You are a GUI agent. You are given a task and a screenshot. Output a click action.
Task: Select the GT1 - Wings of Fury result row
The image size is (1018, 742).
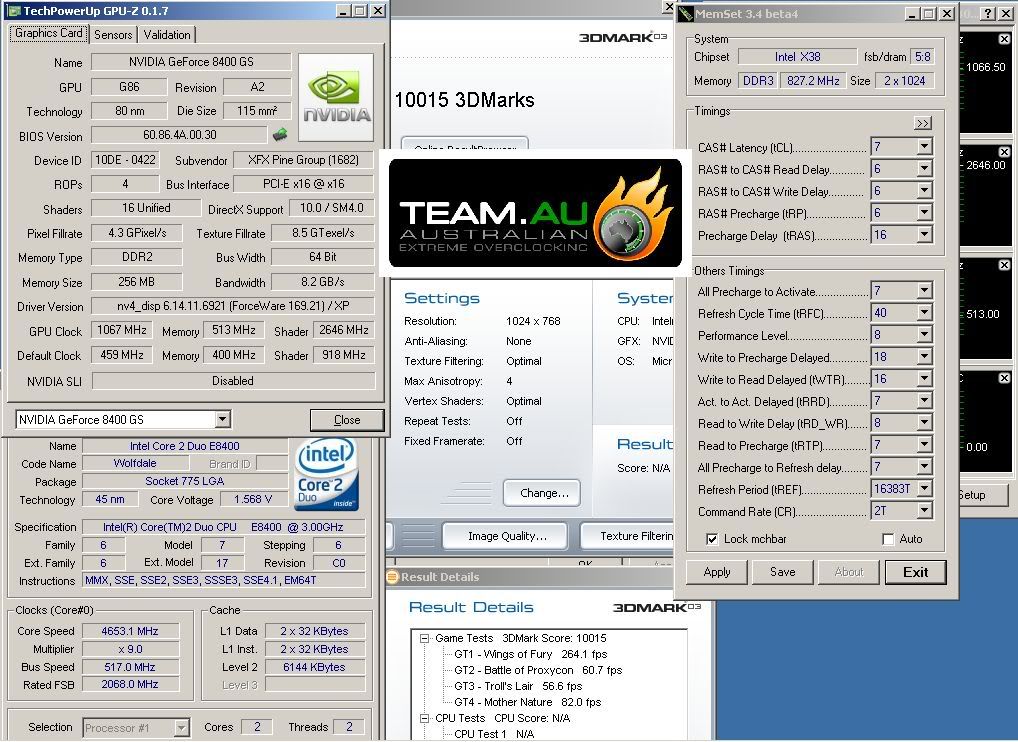(530, 654)
